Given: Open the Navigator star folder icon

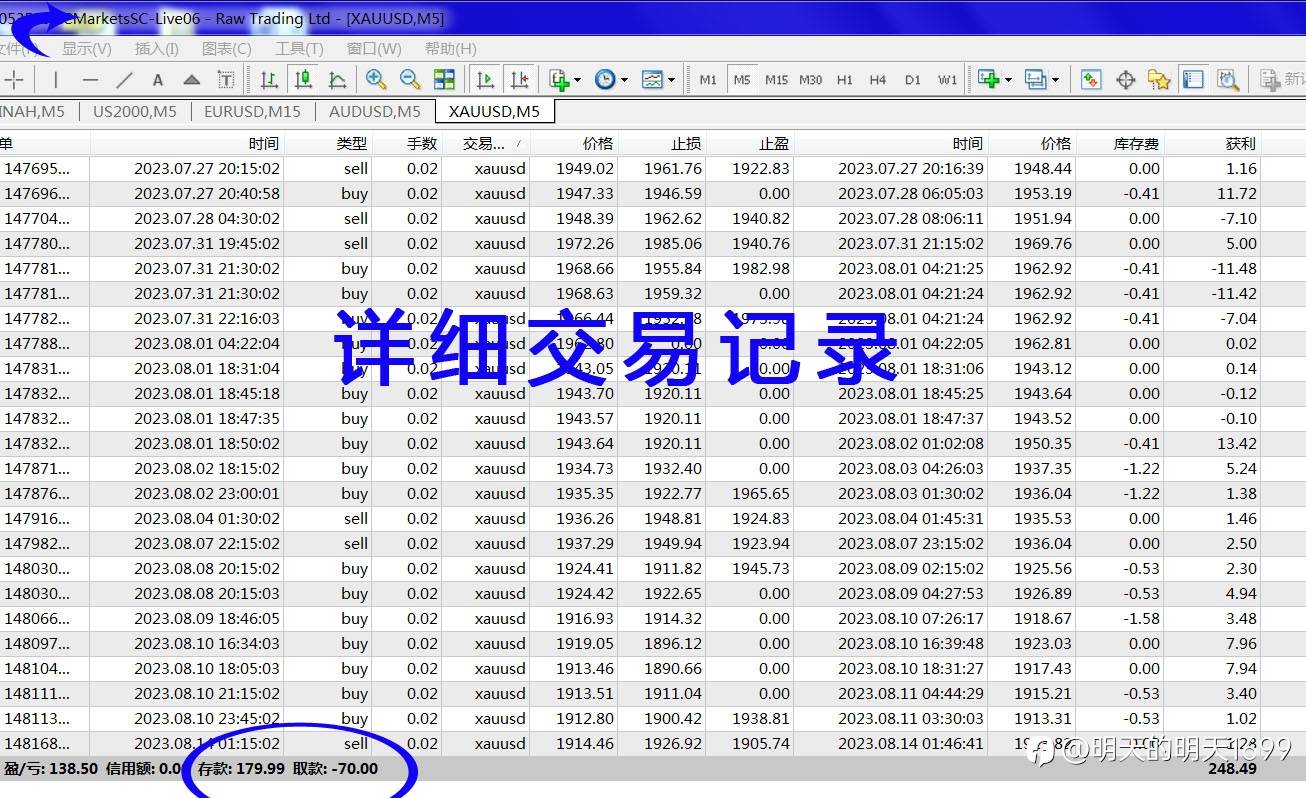Looking at the screenshot, I should (1159, 80).
